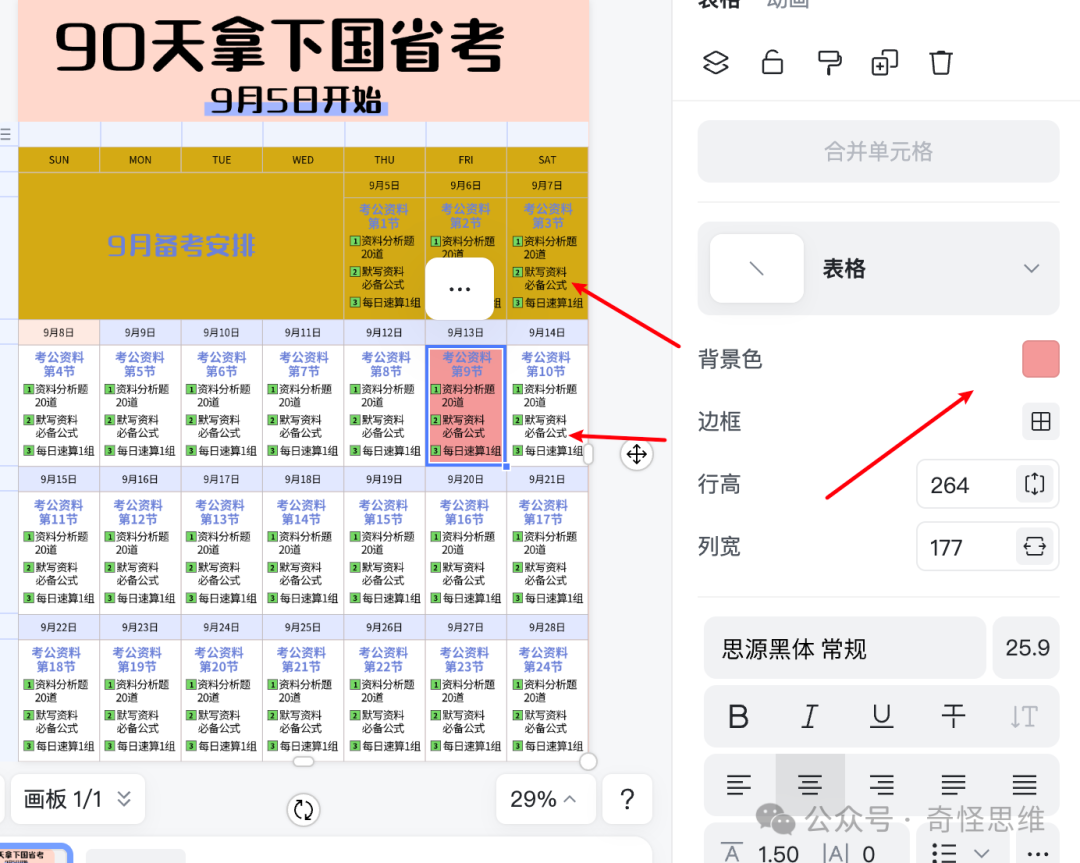Select the 第24节 schedule cell
This screenshot has width=1080, height=863.
547,700
